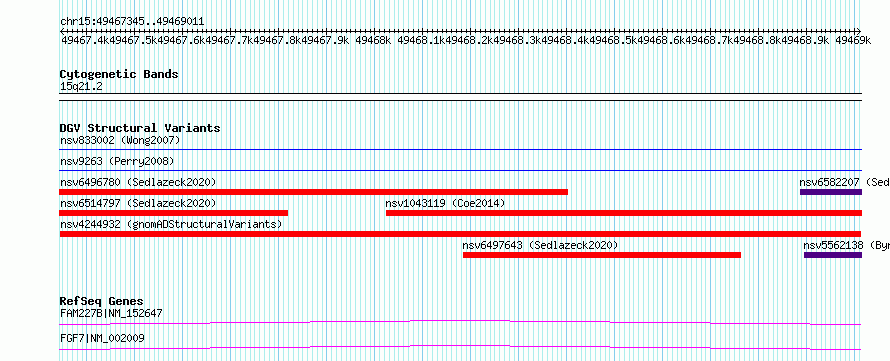Viewport: 890px width, 361px height.
Task: Open nsv6497643 (Sedlazeck2020) variant label
Action: point(540,245)
